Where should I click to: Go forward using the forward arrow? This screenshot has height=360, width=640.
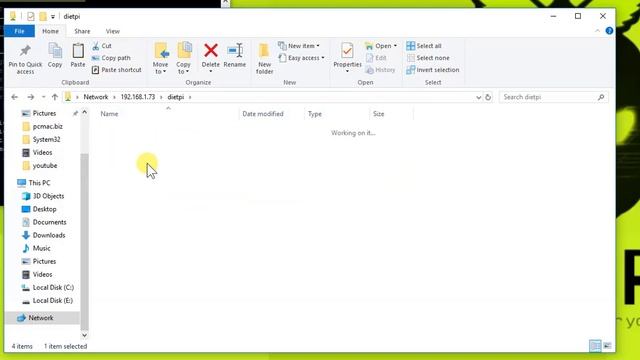click(x=31, y=97)
